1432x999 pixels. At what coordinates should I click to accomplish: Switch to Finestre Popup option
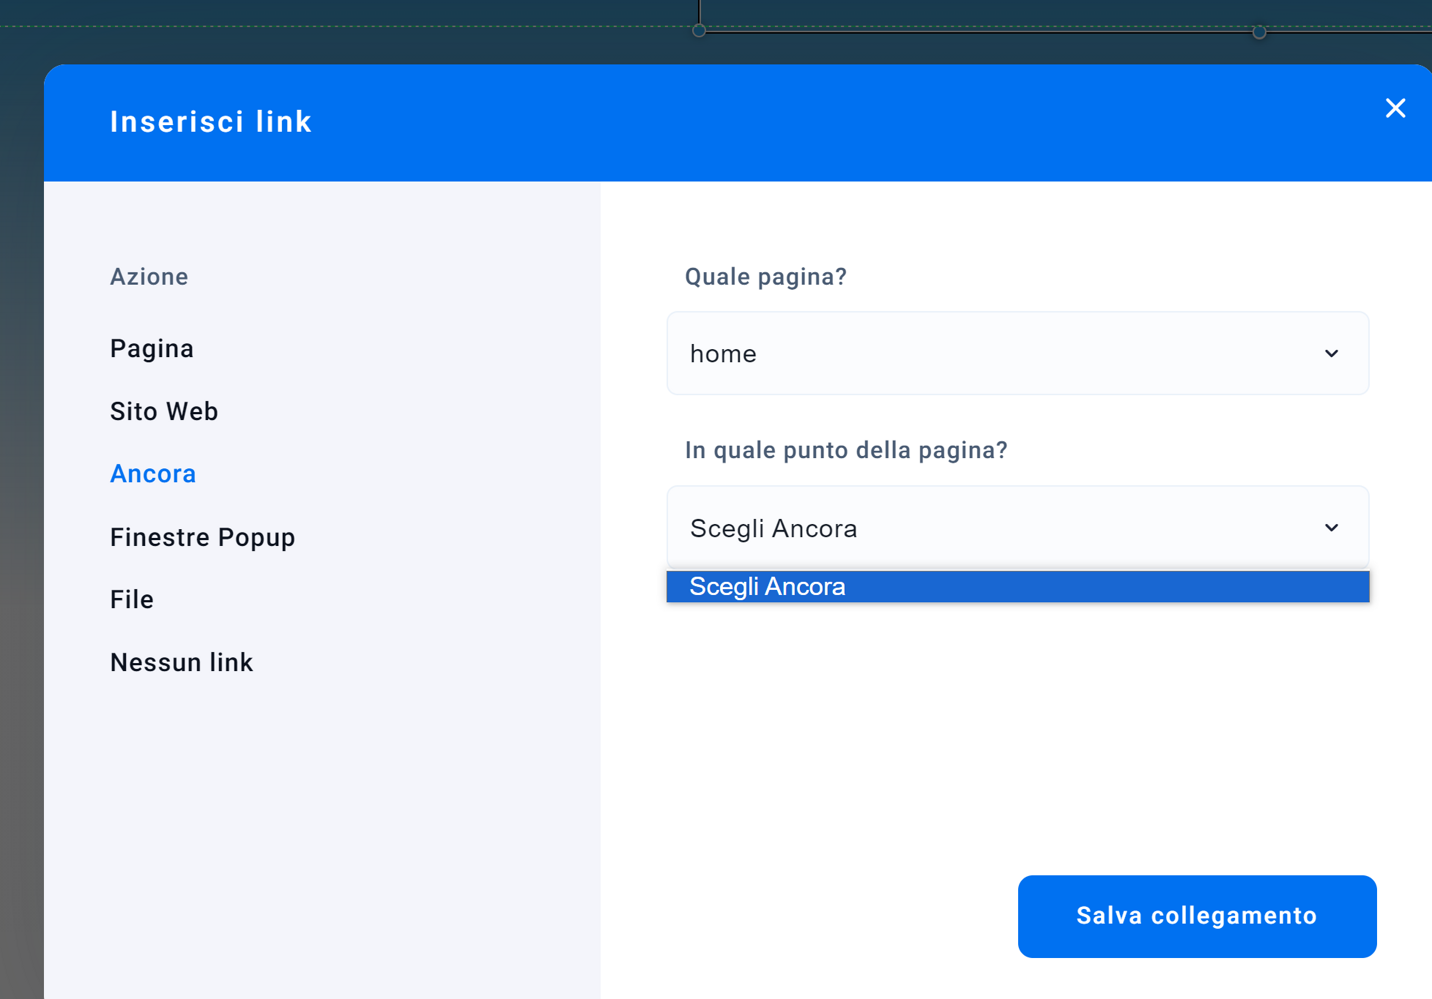tap(203, 538)
